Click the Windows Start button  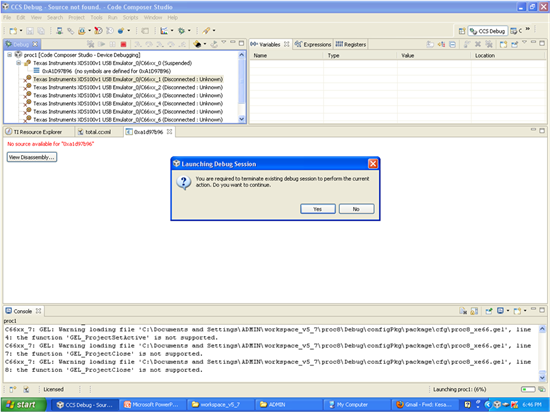click(x=23, y=405)
